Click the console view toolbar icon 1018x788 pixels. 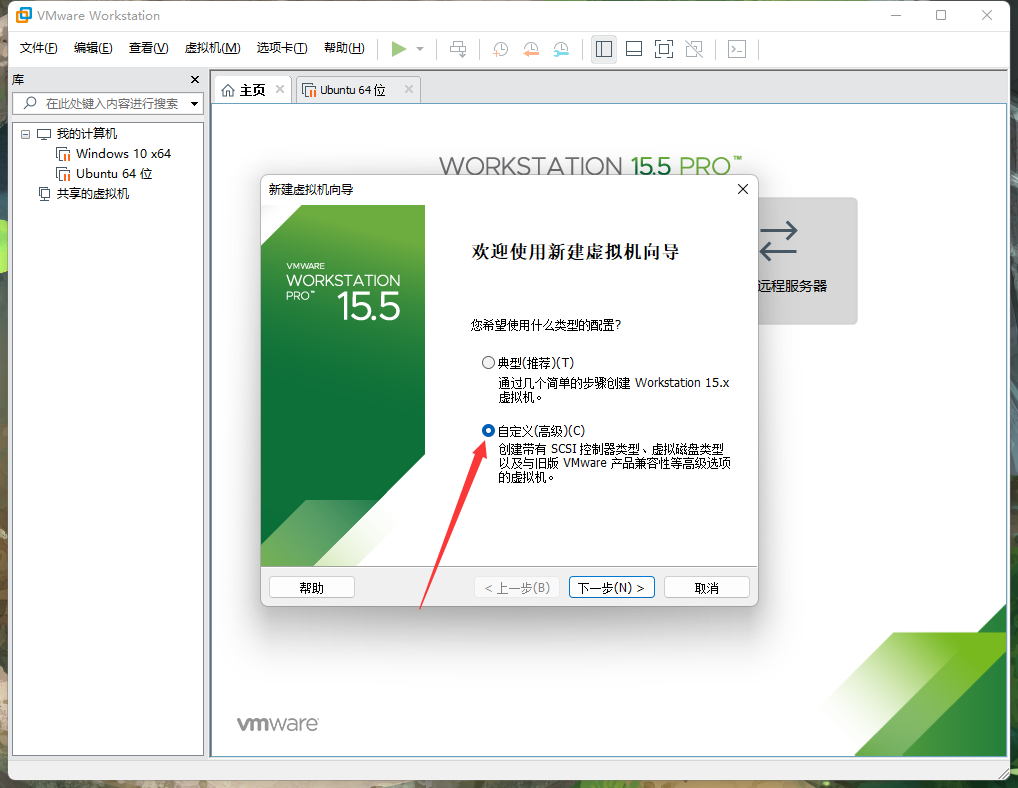(737, 49)
